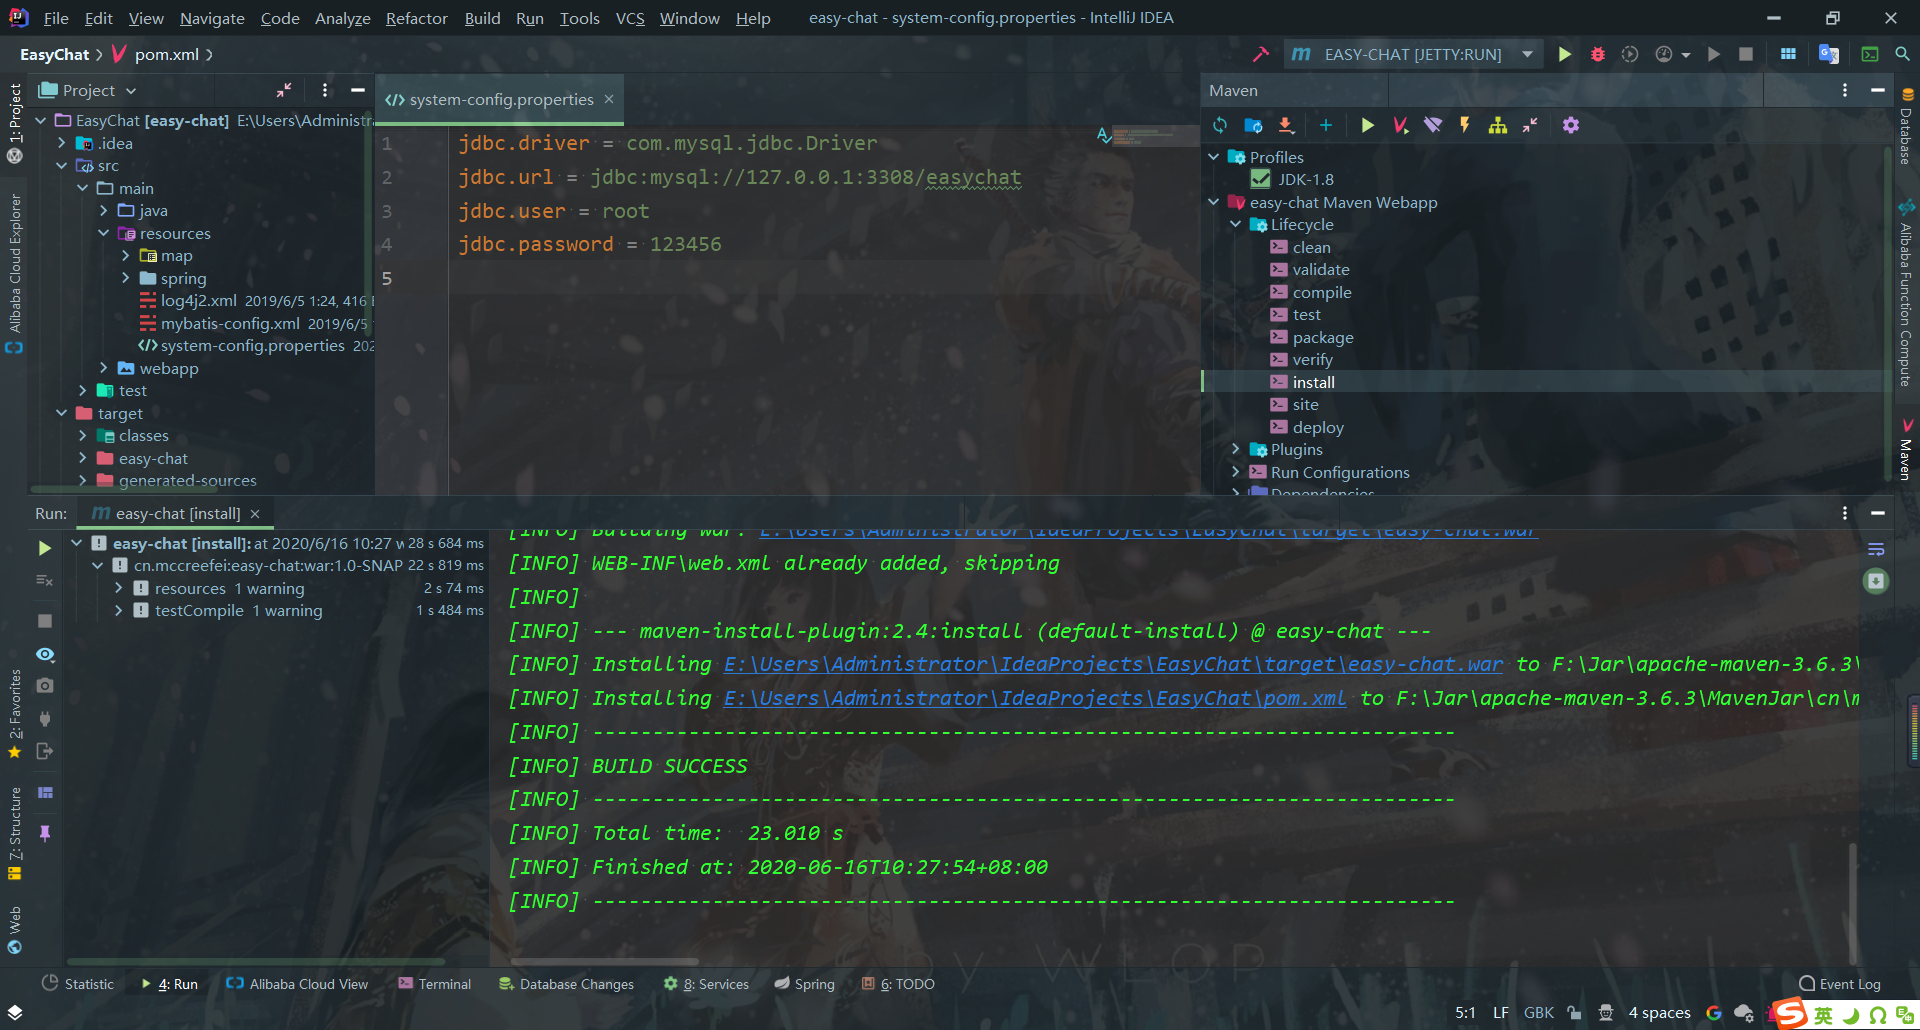This screenshot has width=1920, height=1030.
Task: Collapse all in Maven panel
Action: 1530,125
